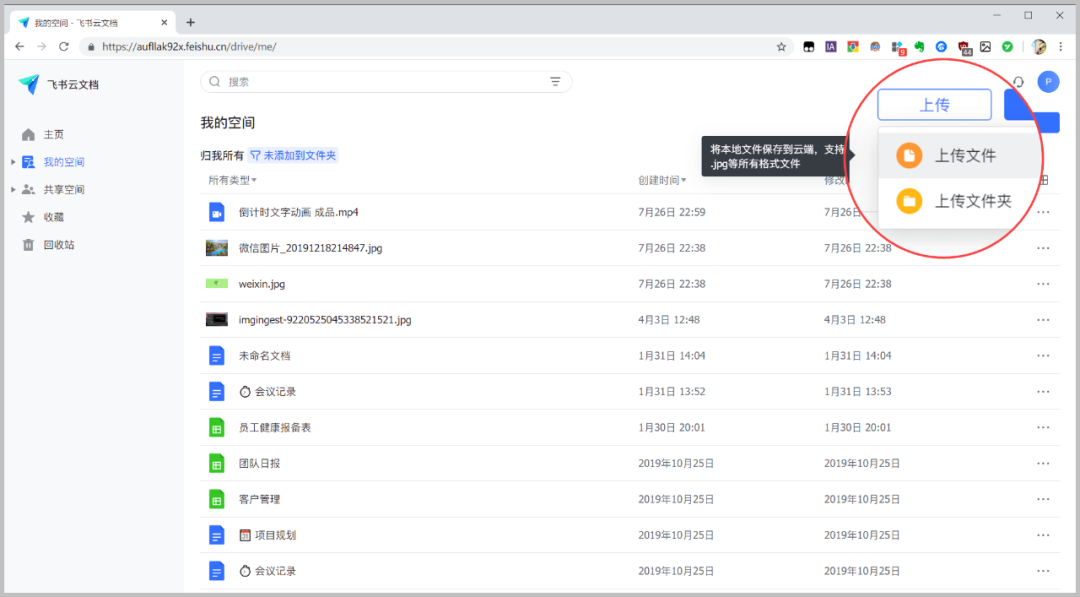Open the 创建时间 sort dropdown

tap(662, 180)
